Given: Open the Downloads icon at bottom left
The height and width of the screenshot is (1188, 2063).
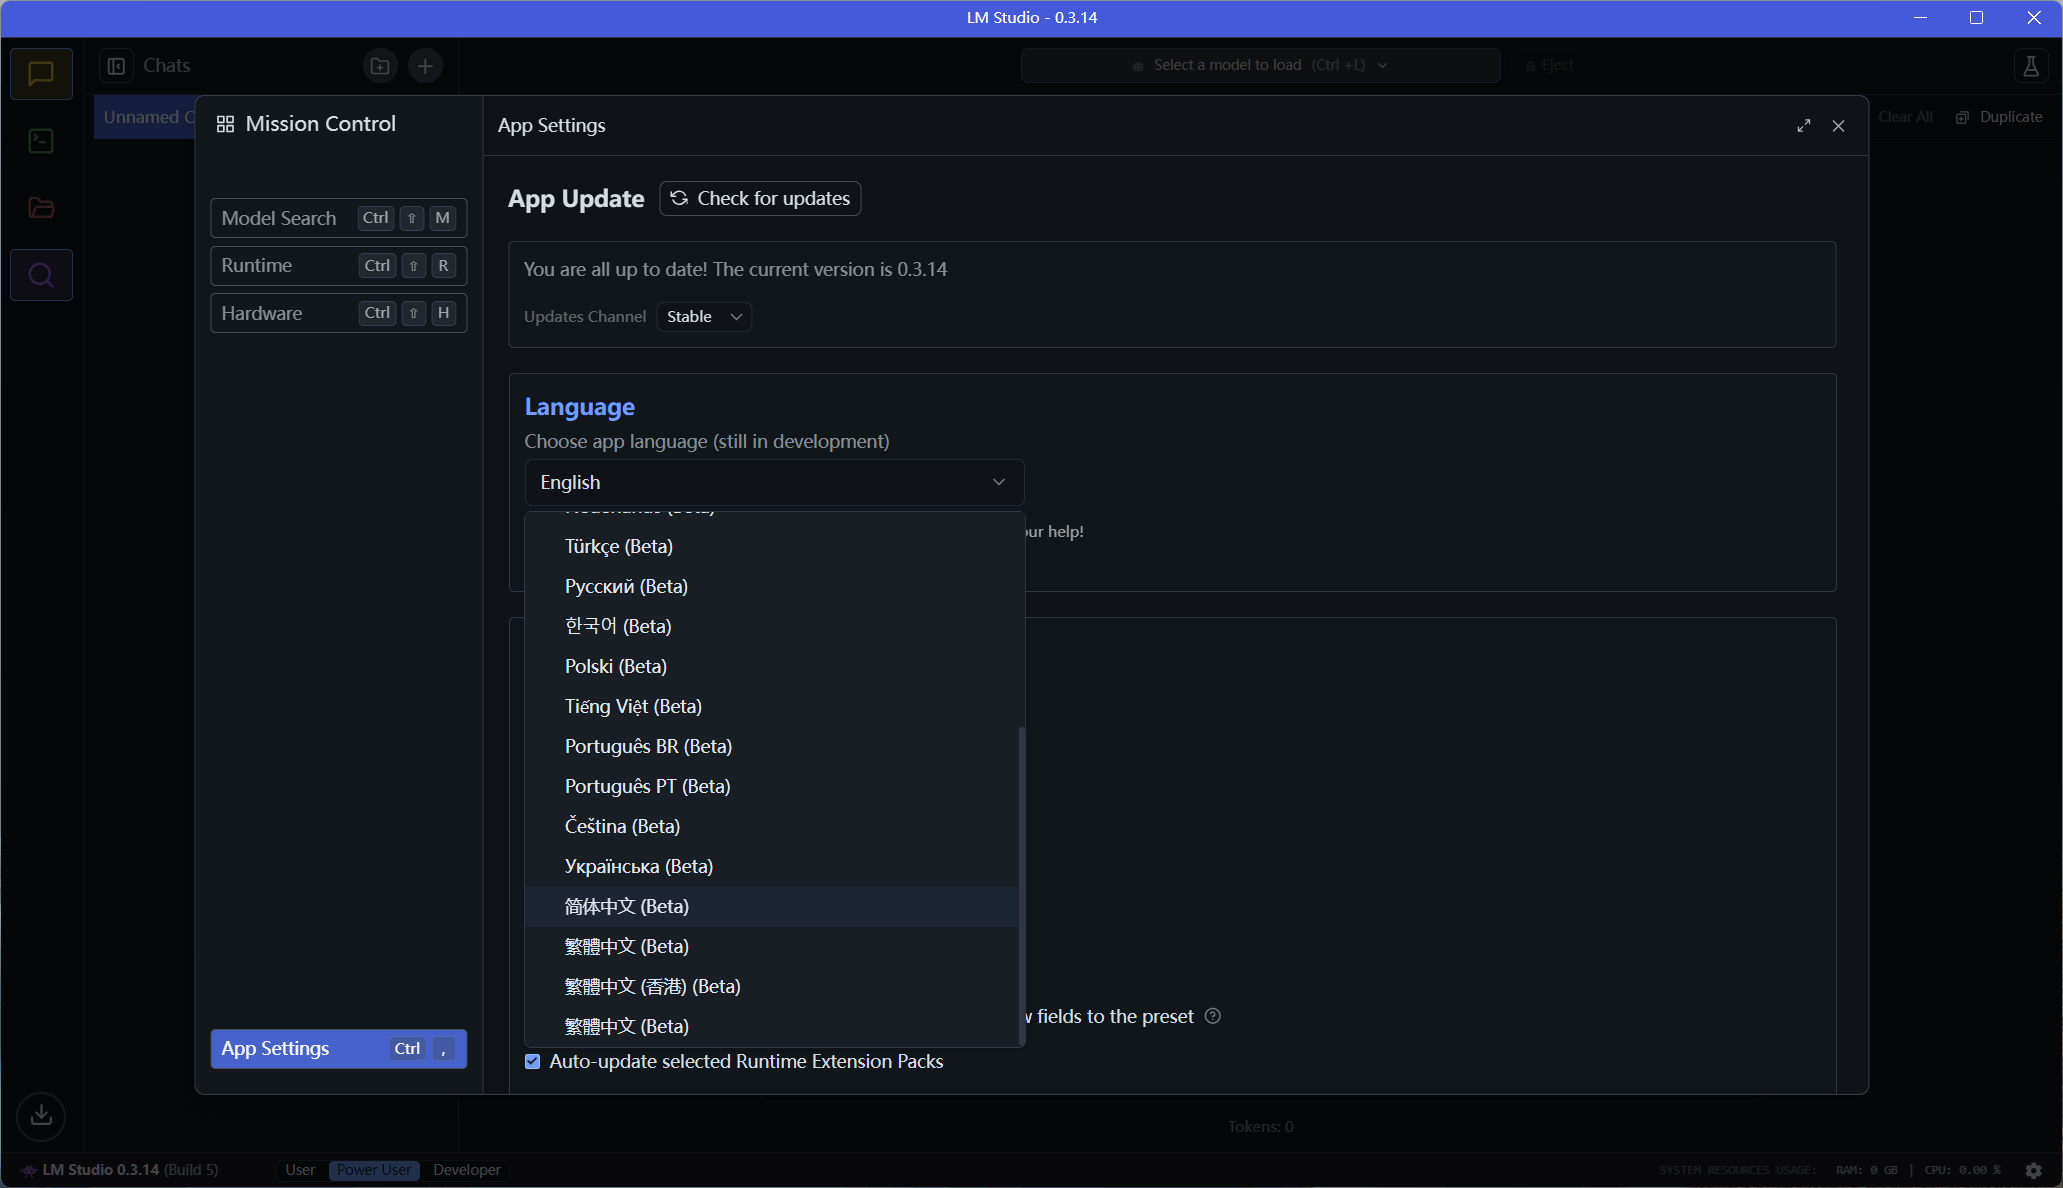Looking at the screenshot, I should (x=41, y=1115).
